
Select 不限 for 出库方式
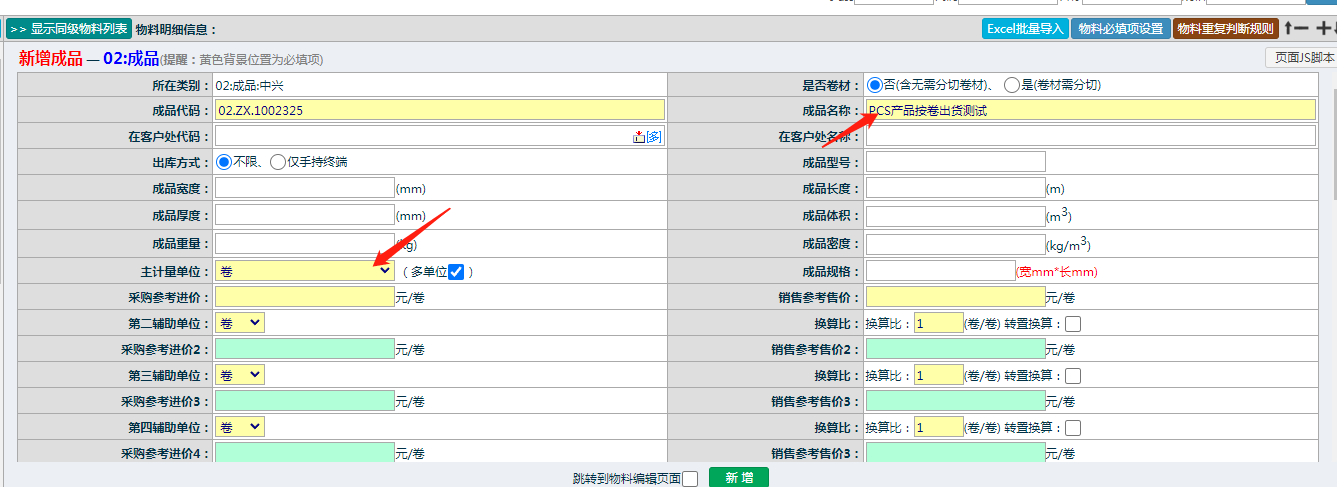click(x=224, y=162)
